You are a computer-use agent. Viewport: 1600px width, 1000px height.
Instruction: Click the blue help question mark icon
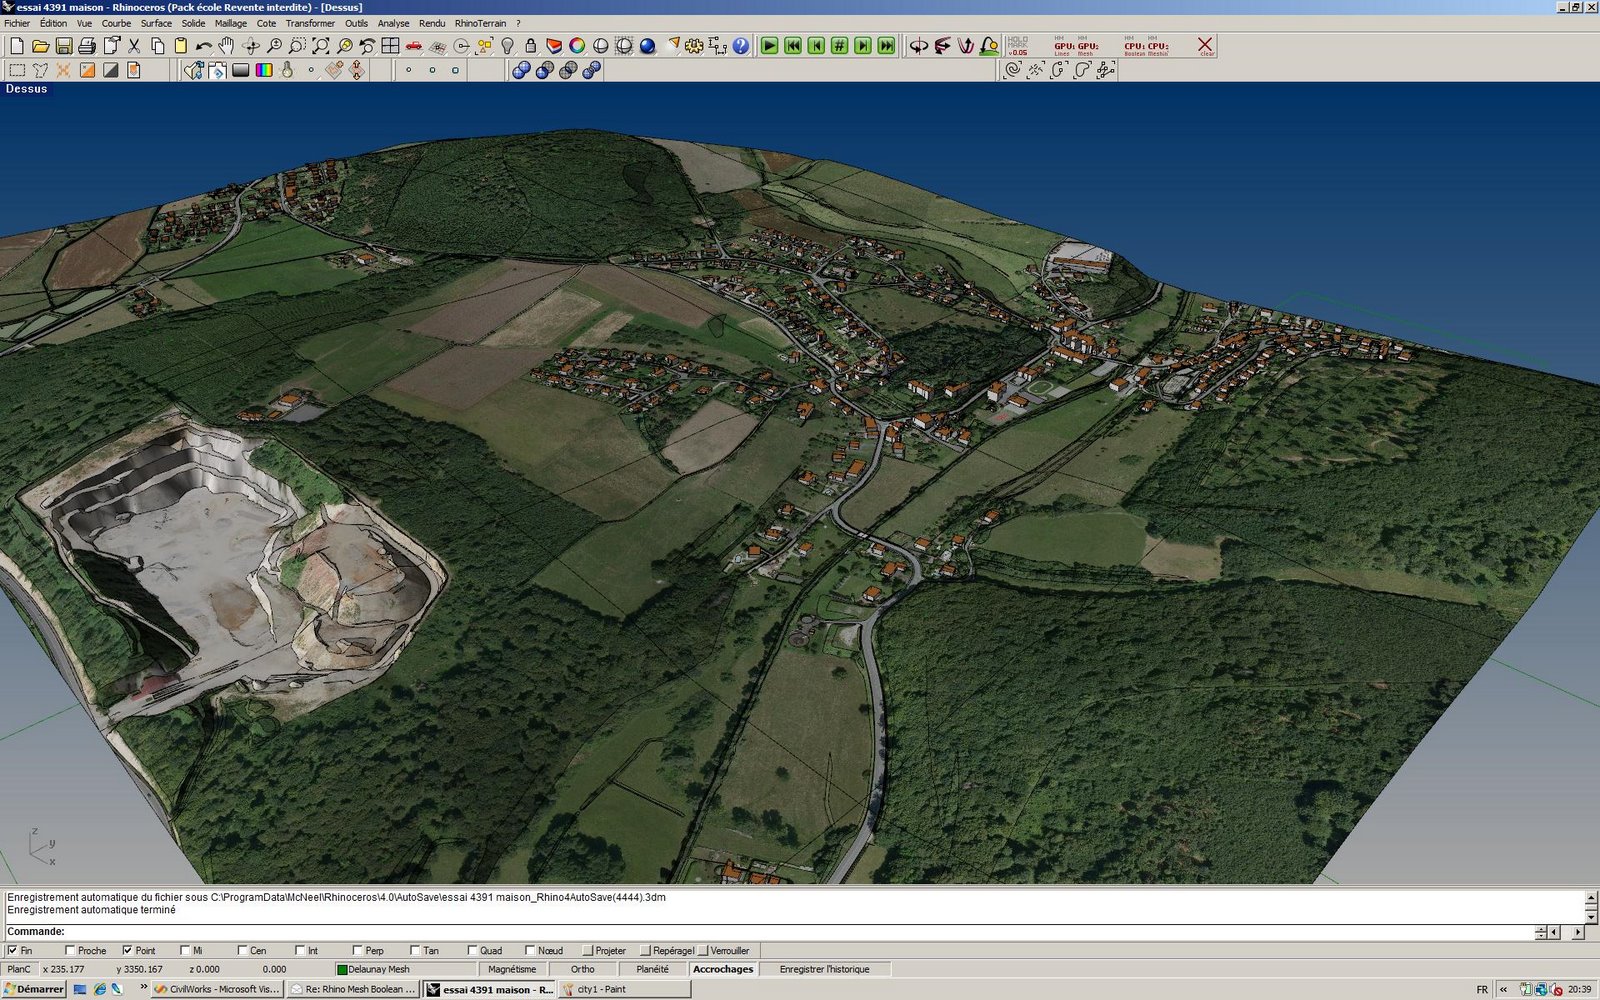(740, 46)
